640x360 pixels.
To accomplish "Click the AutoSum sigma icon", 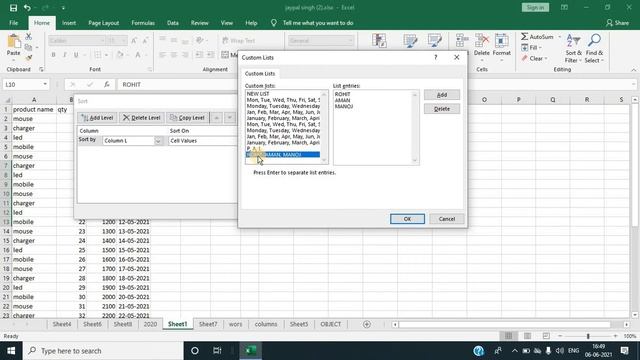I will click(524, 37).
